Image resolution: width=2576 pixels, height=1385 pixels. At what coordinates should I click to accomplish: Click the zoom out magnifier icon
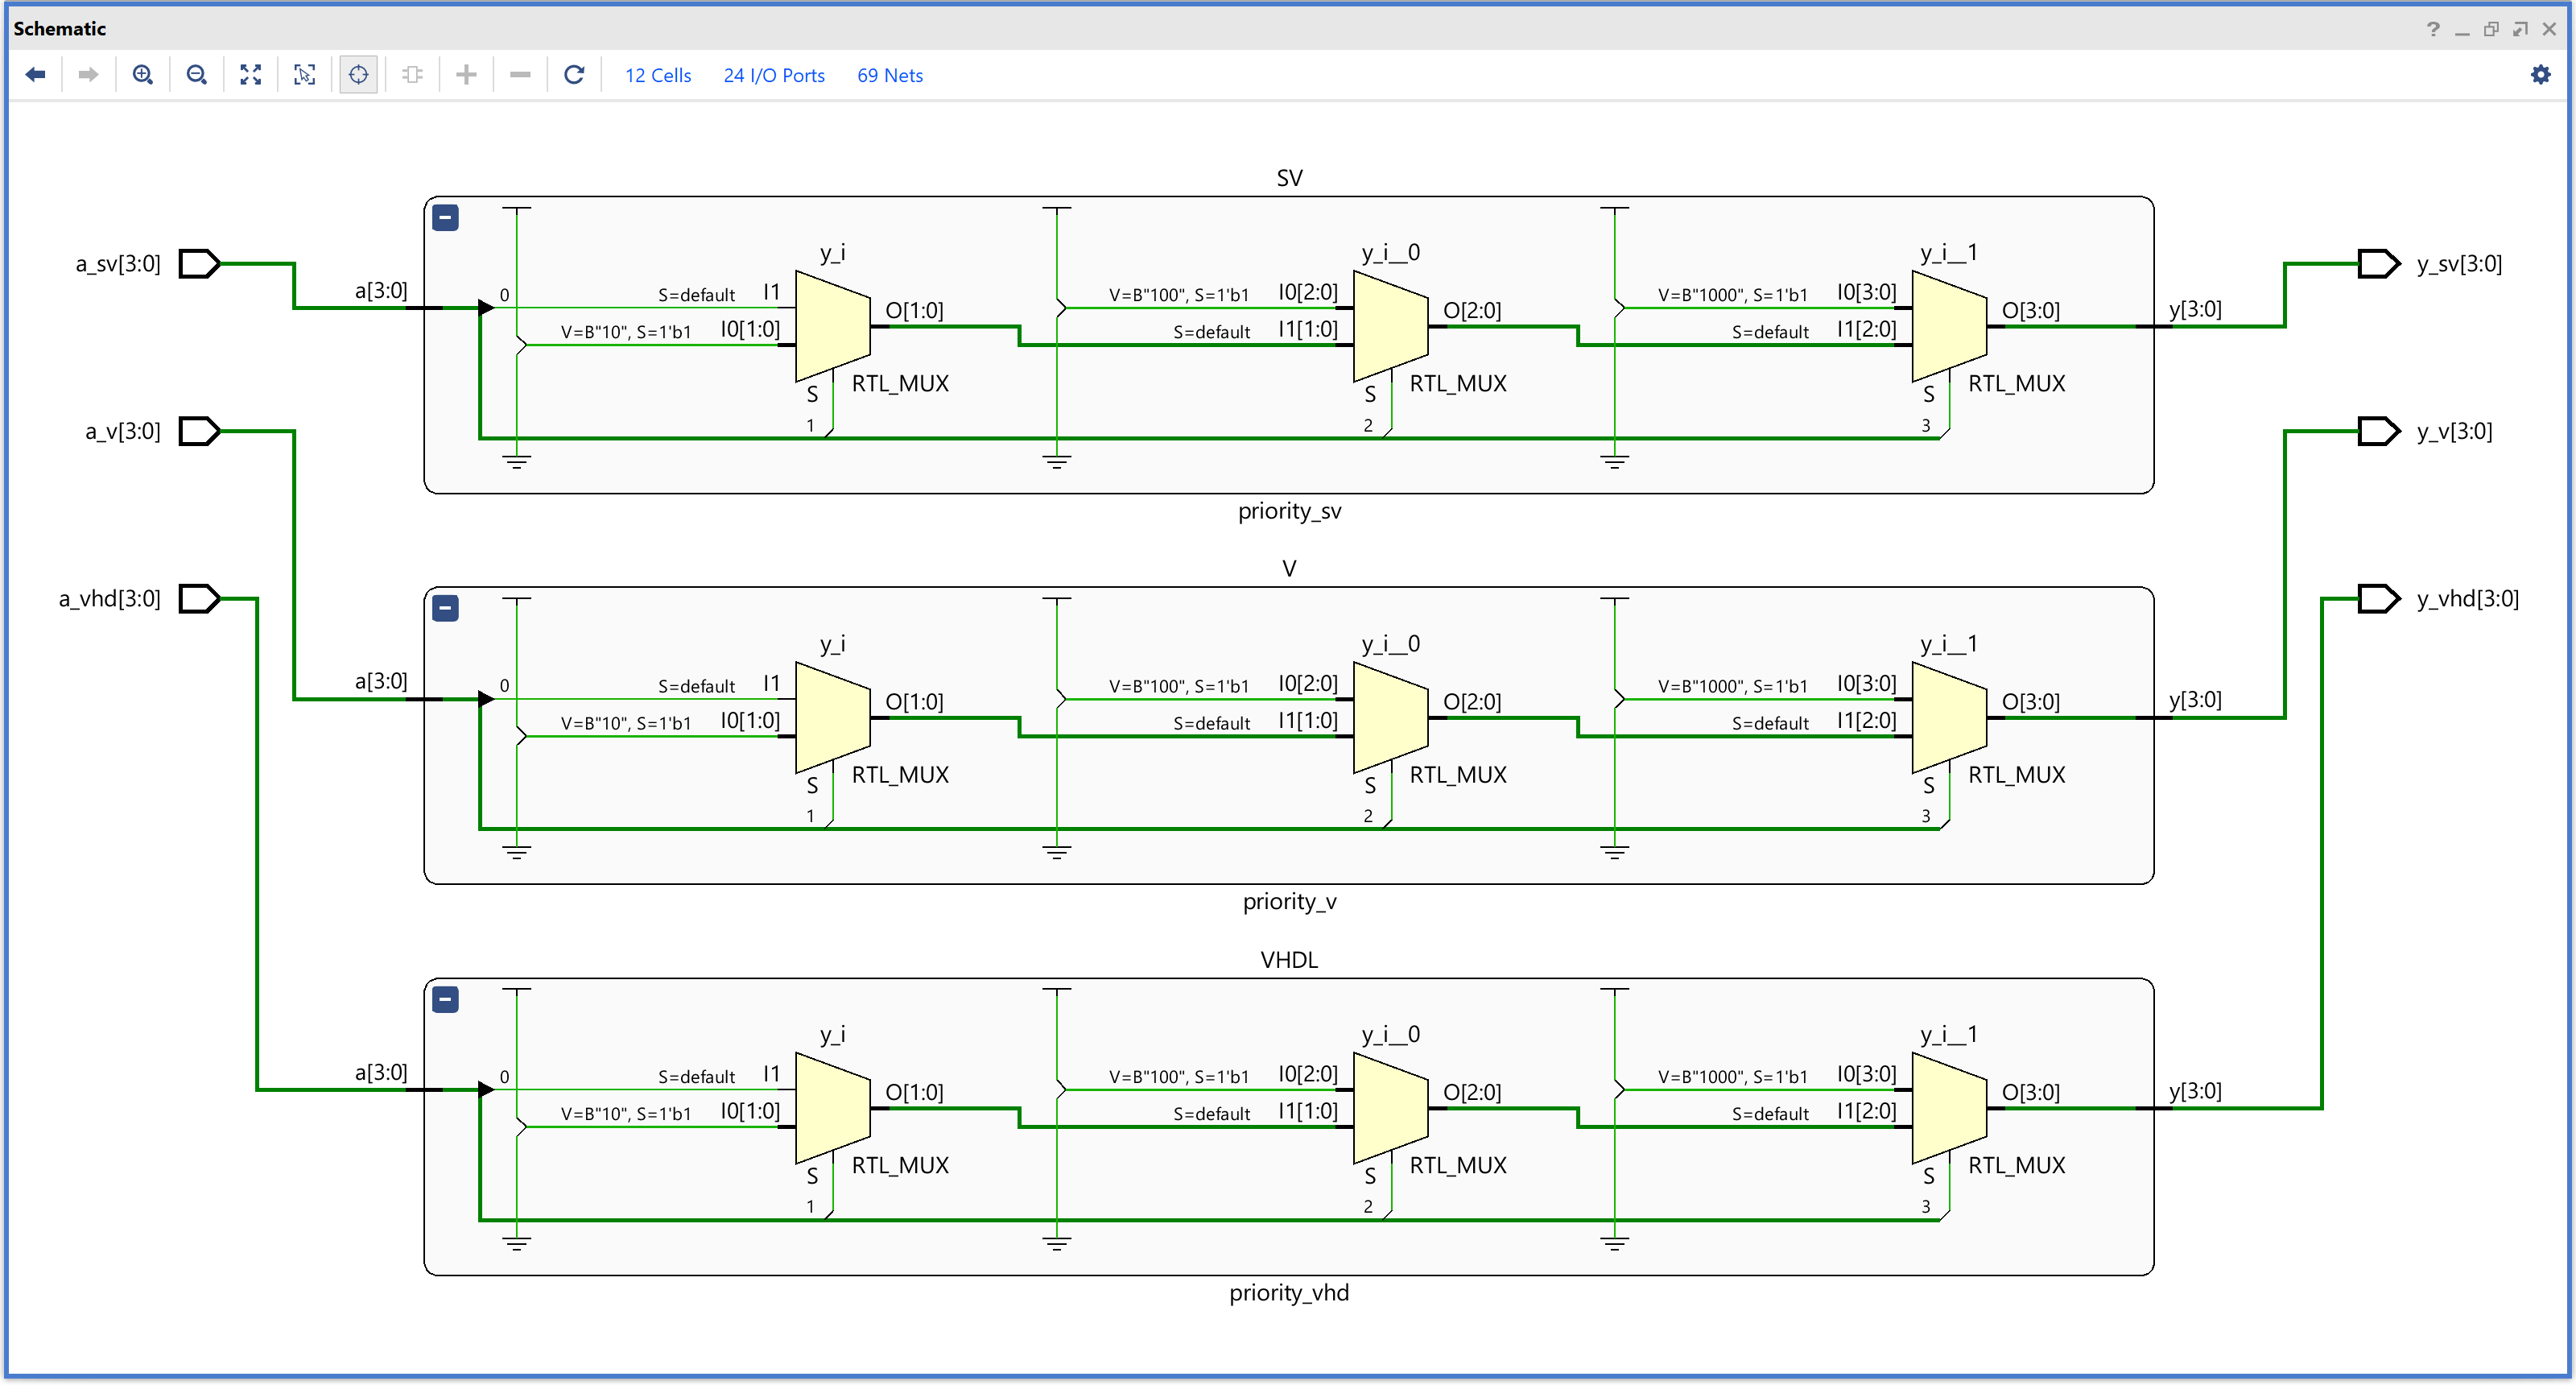(197, 75)
